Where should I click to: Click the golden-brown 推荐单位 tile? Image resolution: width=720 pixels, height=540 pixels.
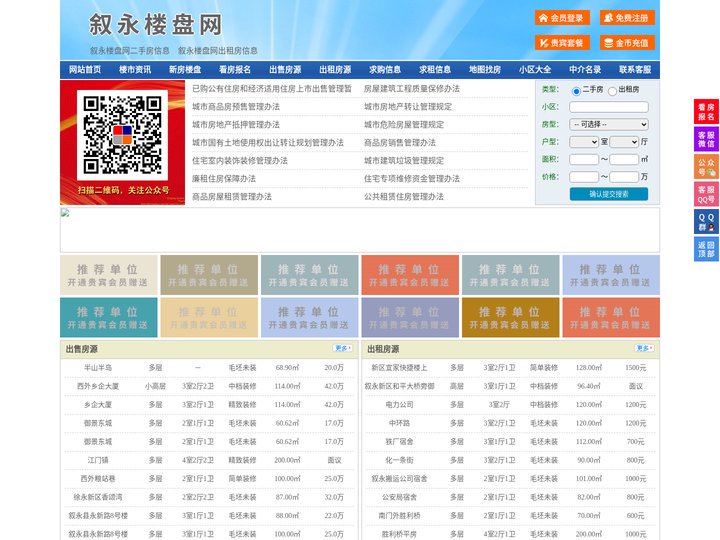tap(511, 317)
